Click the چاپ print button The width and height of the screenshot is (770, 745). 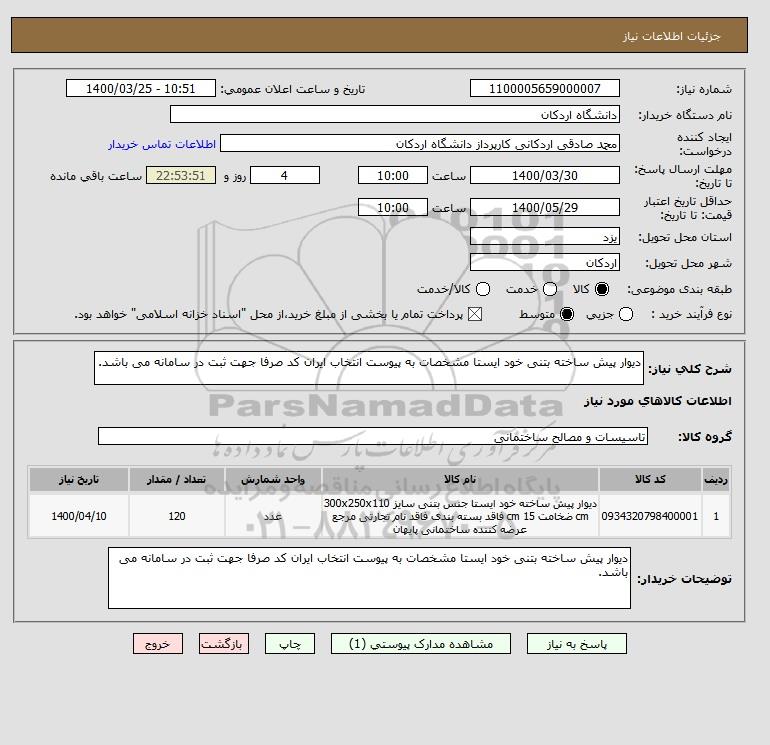(290, 644)
